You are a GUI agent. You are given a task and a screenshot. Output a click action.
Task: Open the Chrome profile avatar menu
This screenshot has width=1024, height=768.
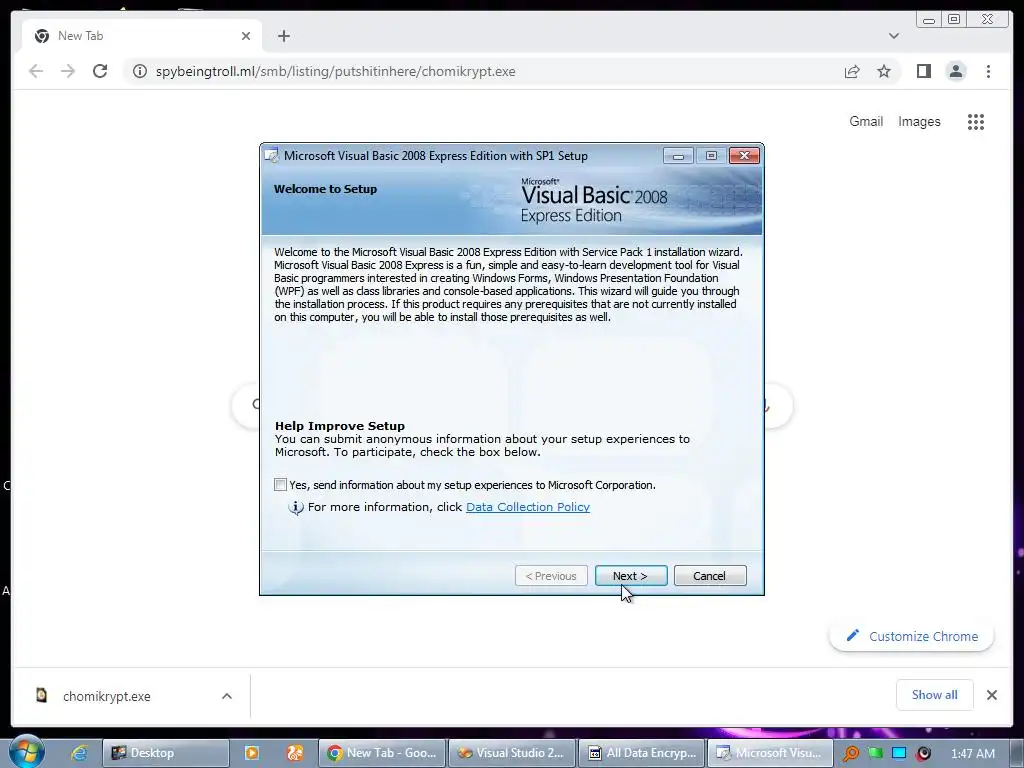click(956, 71)
